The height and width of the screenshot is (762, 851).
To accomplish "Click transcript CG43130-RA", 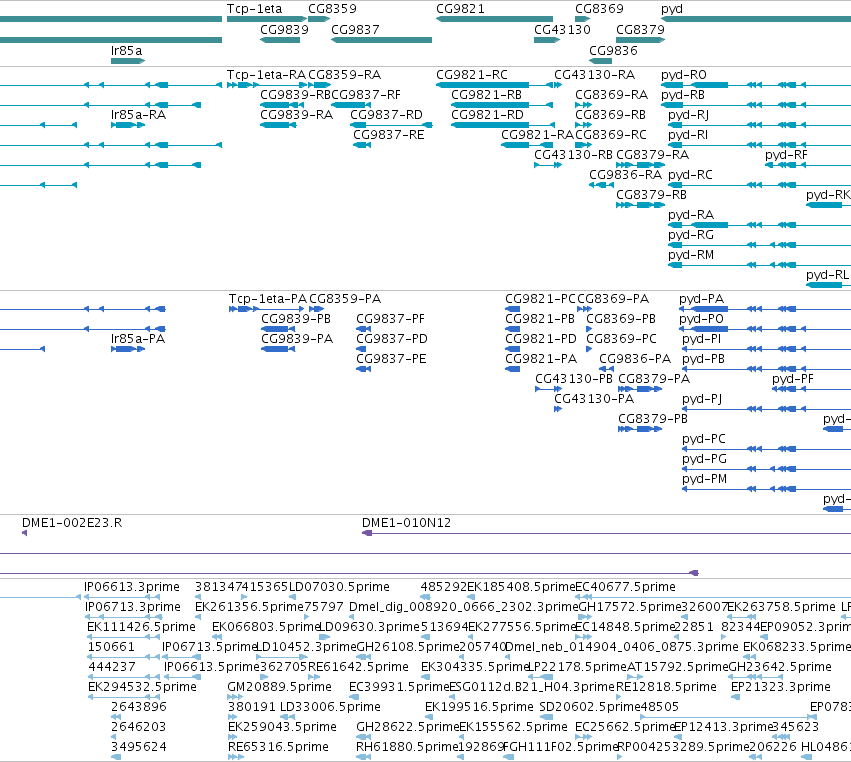I will (594, 75).
